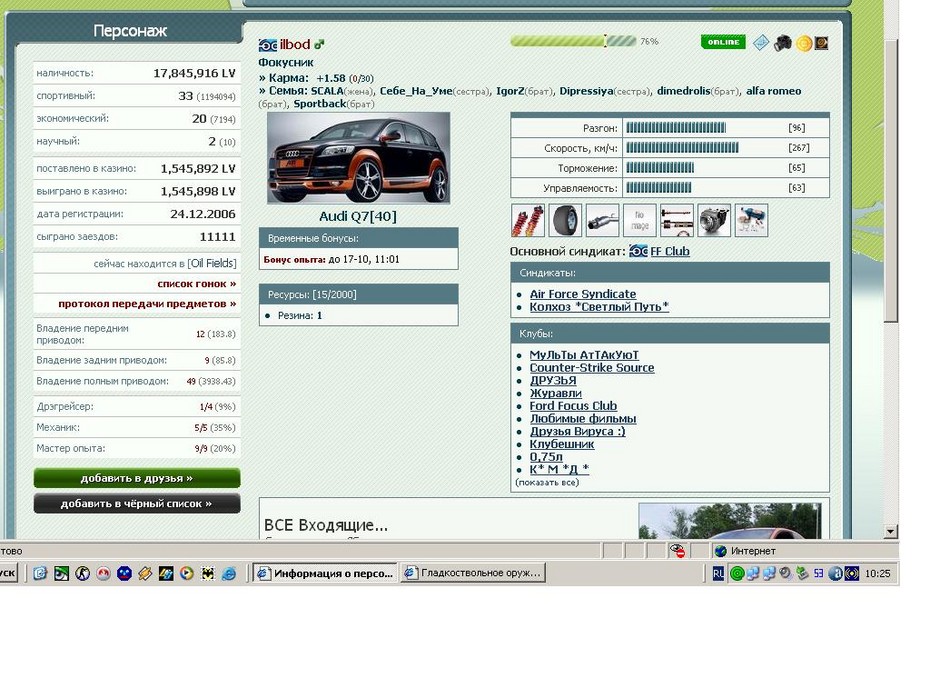This screenshot has width=930, height=698.
Task: Click the Internet zone globe in status bar
Action: (x=721, y=551)
